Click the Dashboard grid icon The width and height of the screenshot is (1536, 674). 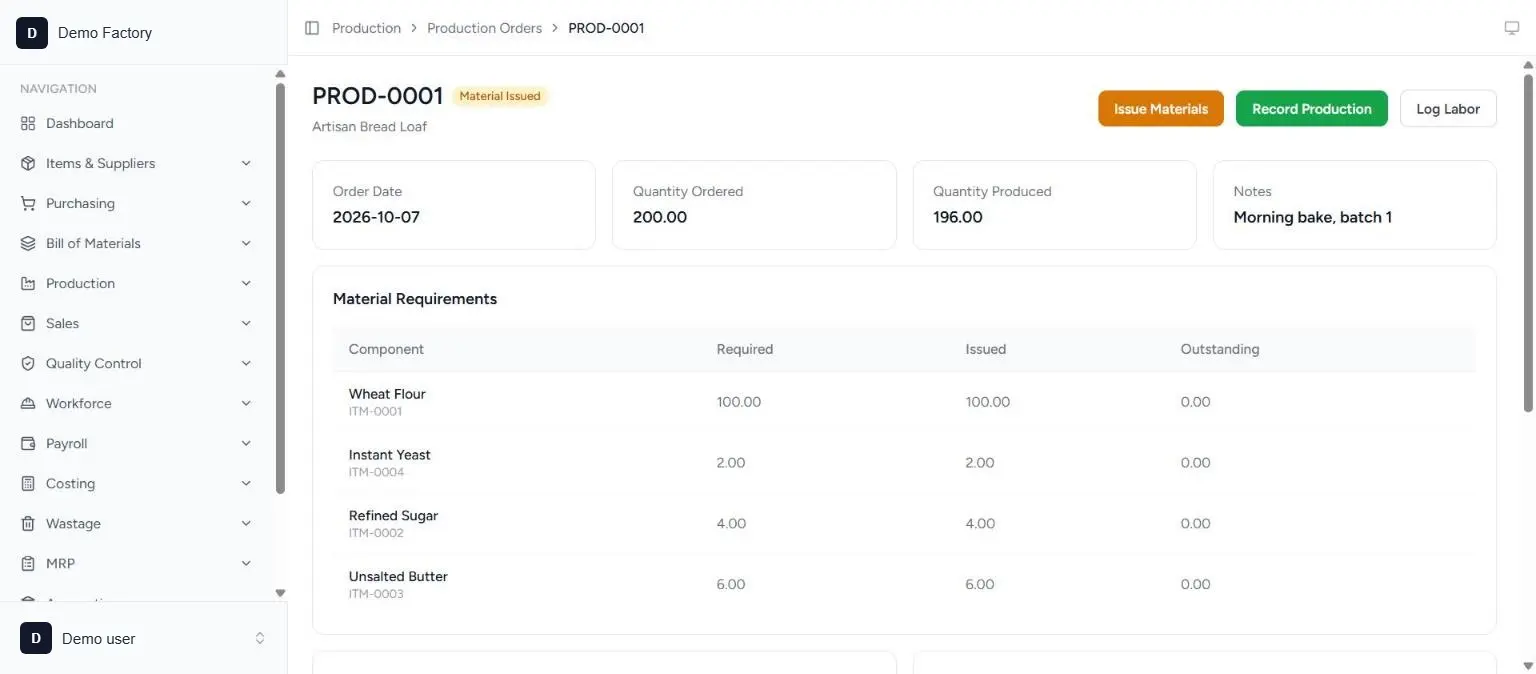click(28, 123)
